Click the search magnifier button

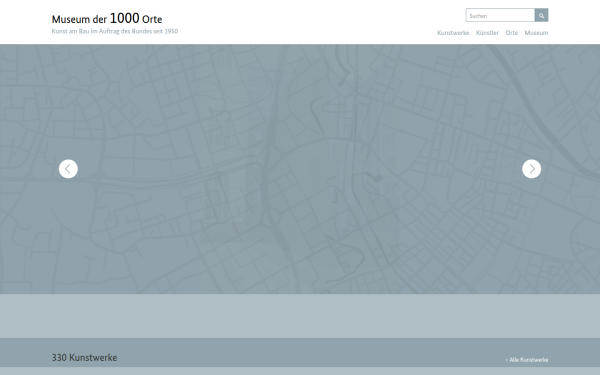pyautogui.click(x=541, y=15)
